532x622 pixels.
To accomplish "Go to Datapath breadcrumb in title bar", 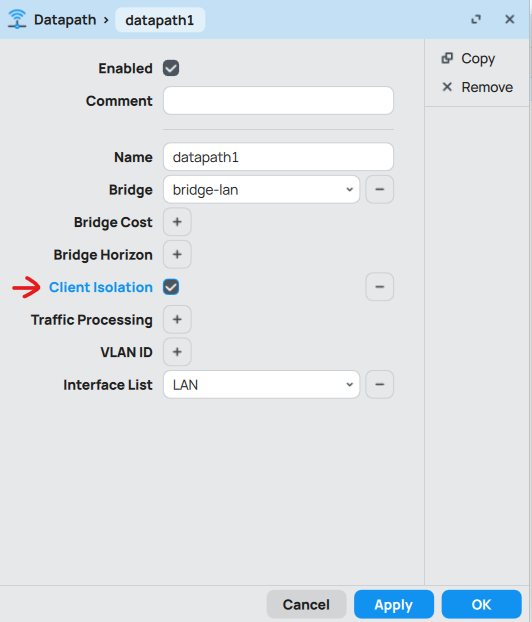I will 65,19.
